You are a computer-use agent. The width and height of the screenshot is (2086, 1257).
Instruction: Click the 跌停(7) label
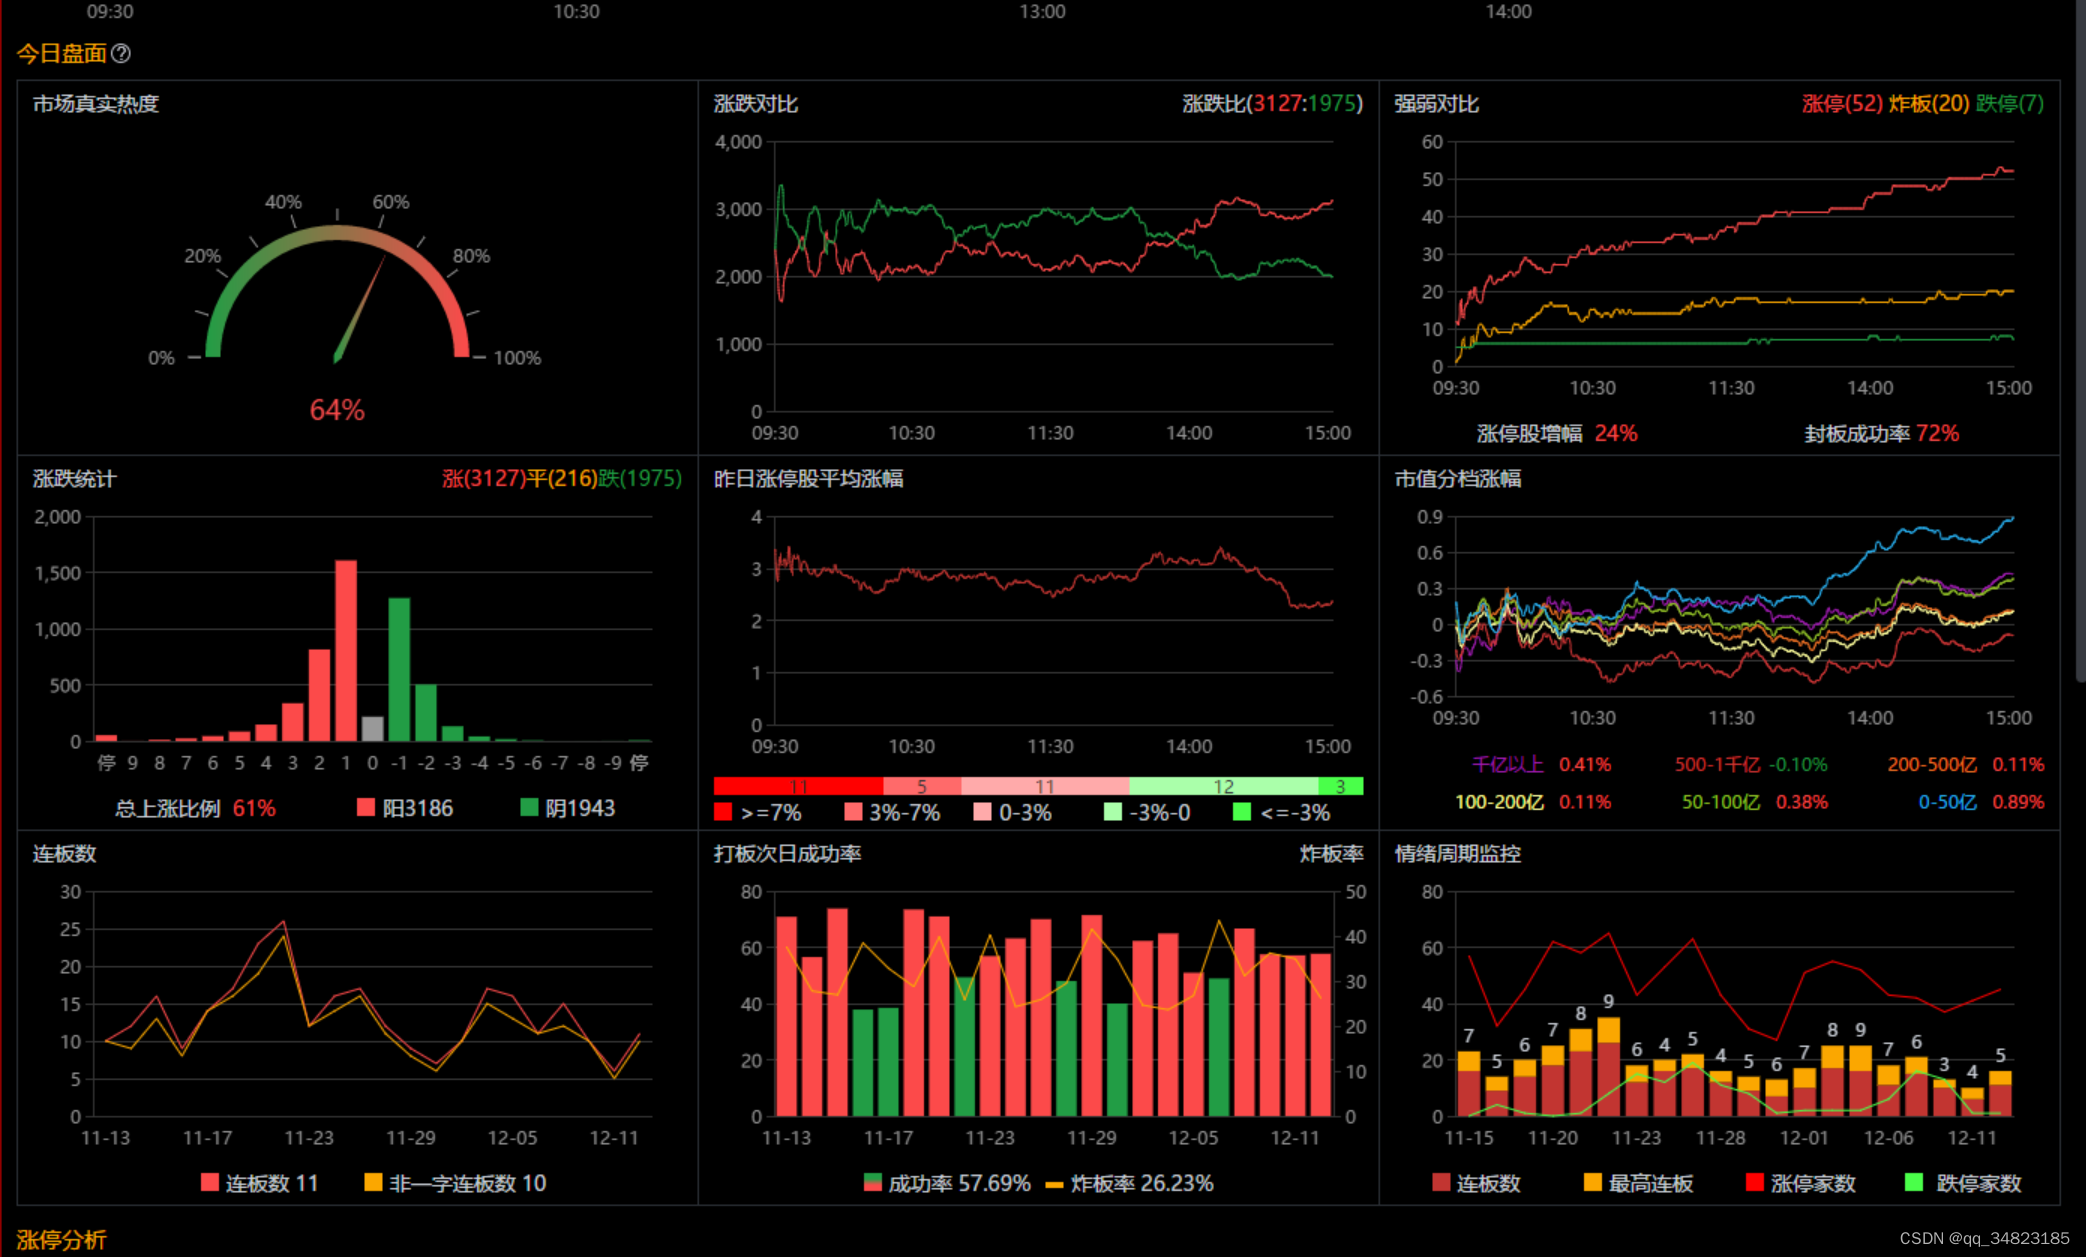click(x=2010, y=104)
